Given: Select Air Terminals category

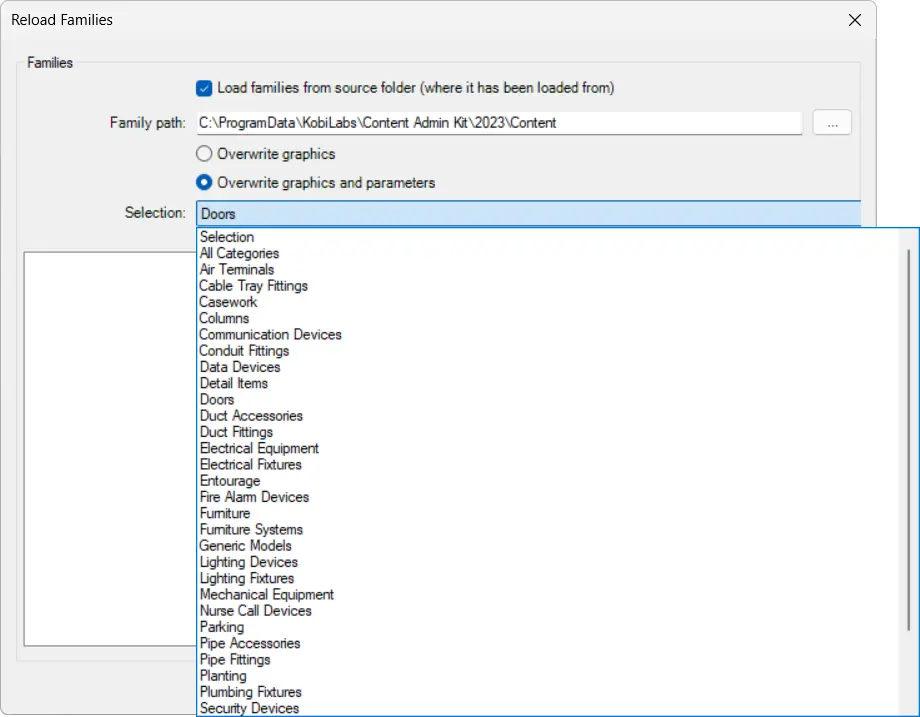Looking at the screenshot, I should (x=236, y=269).
